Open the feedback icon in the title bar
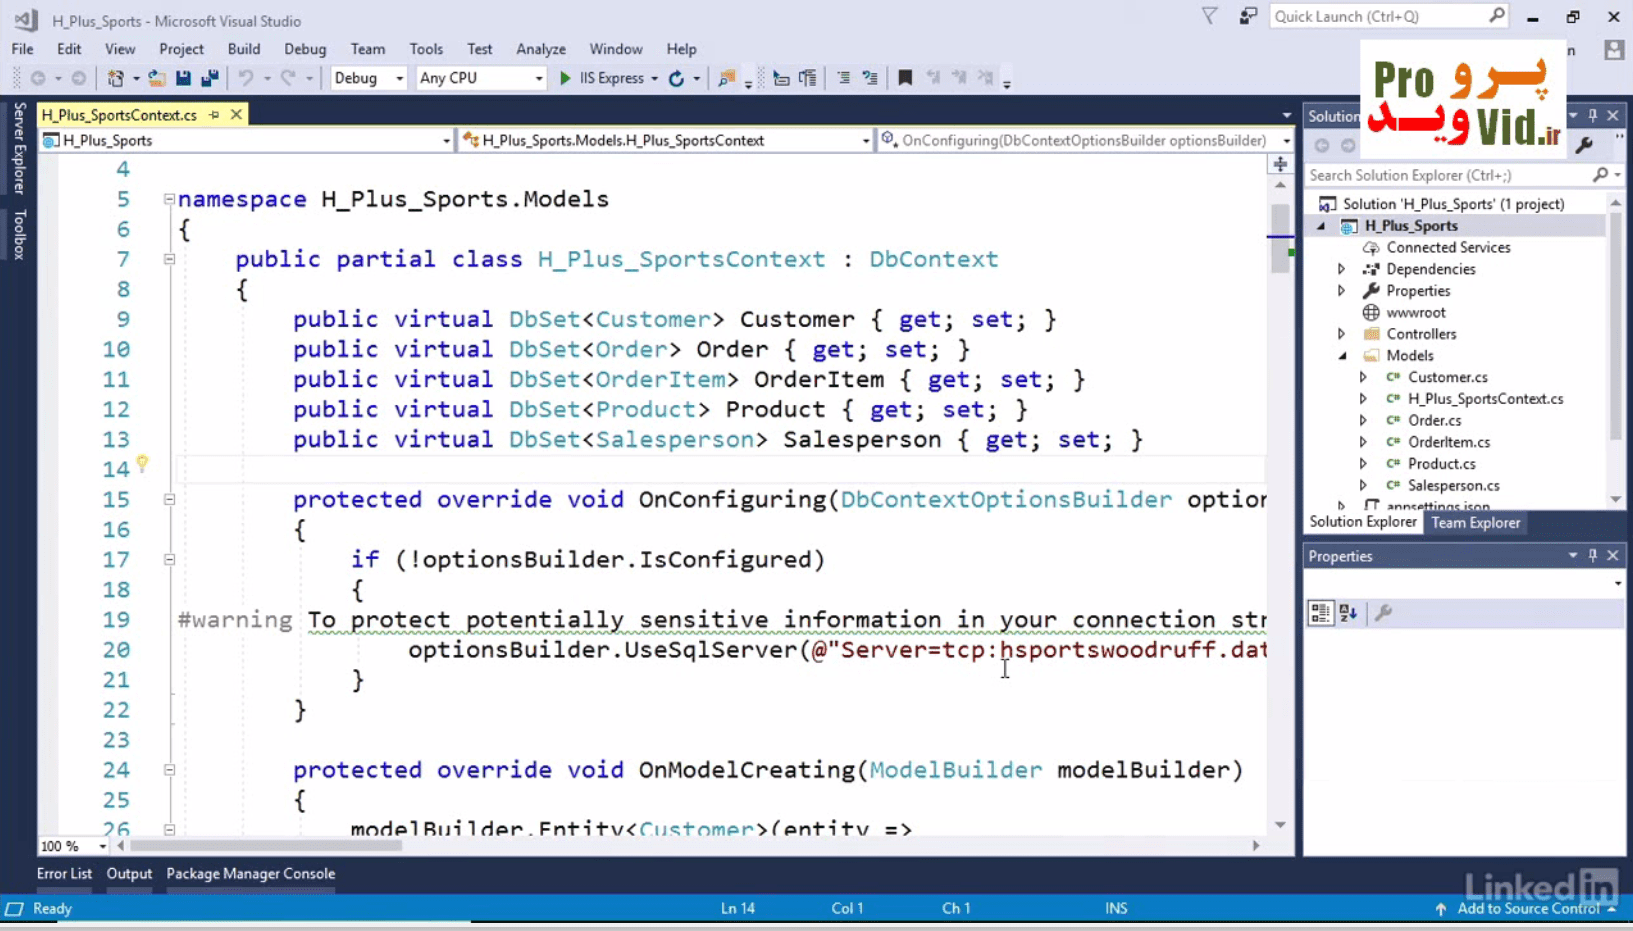Screen dimensions: 1633x931 click(x=1248, y=16)
